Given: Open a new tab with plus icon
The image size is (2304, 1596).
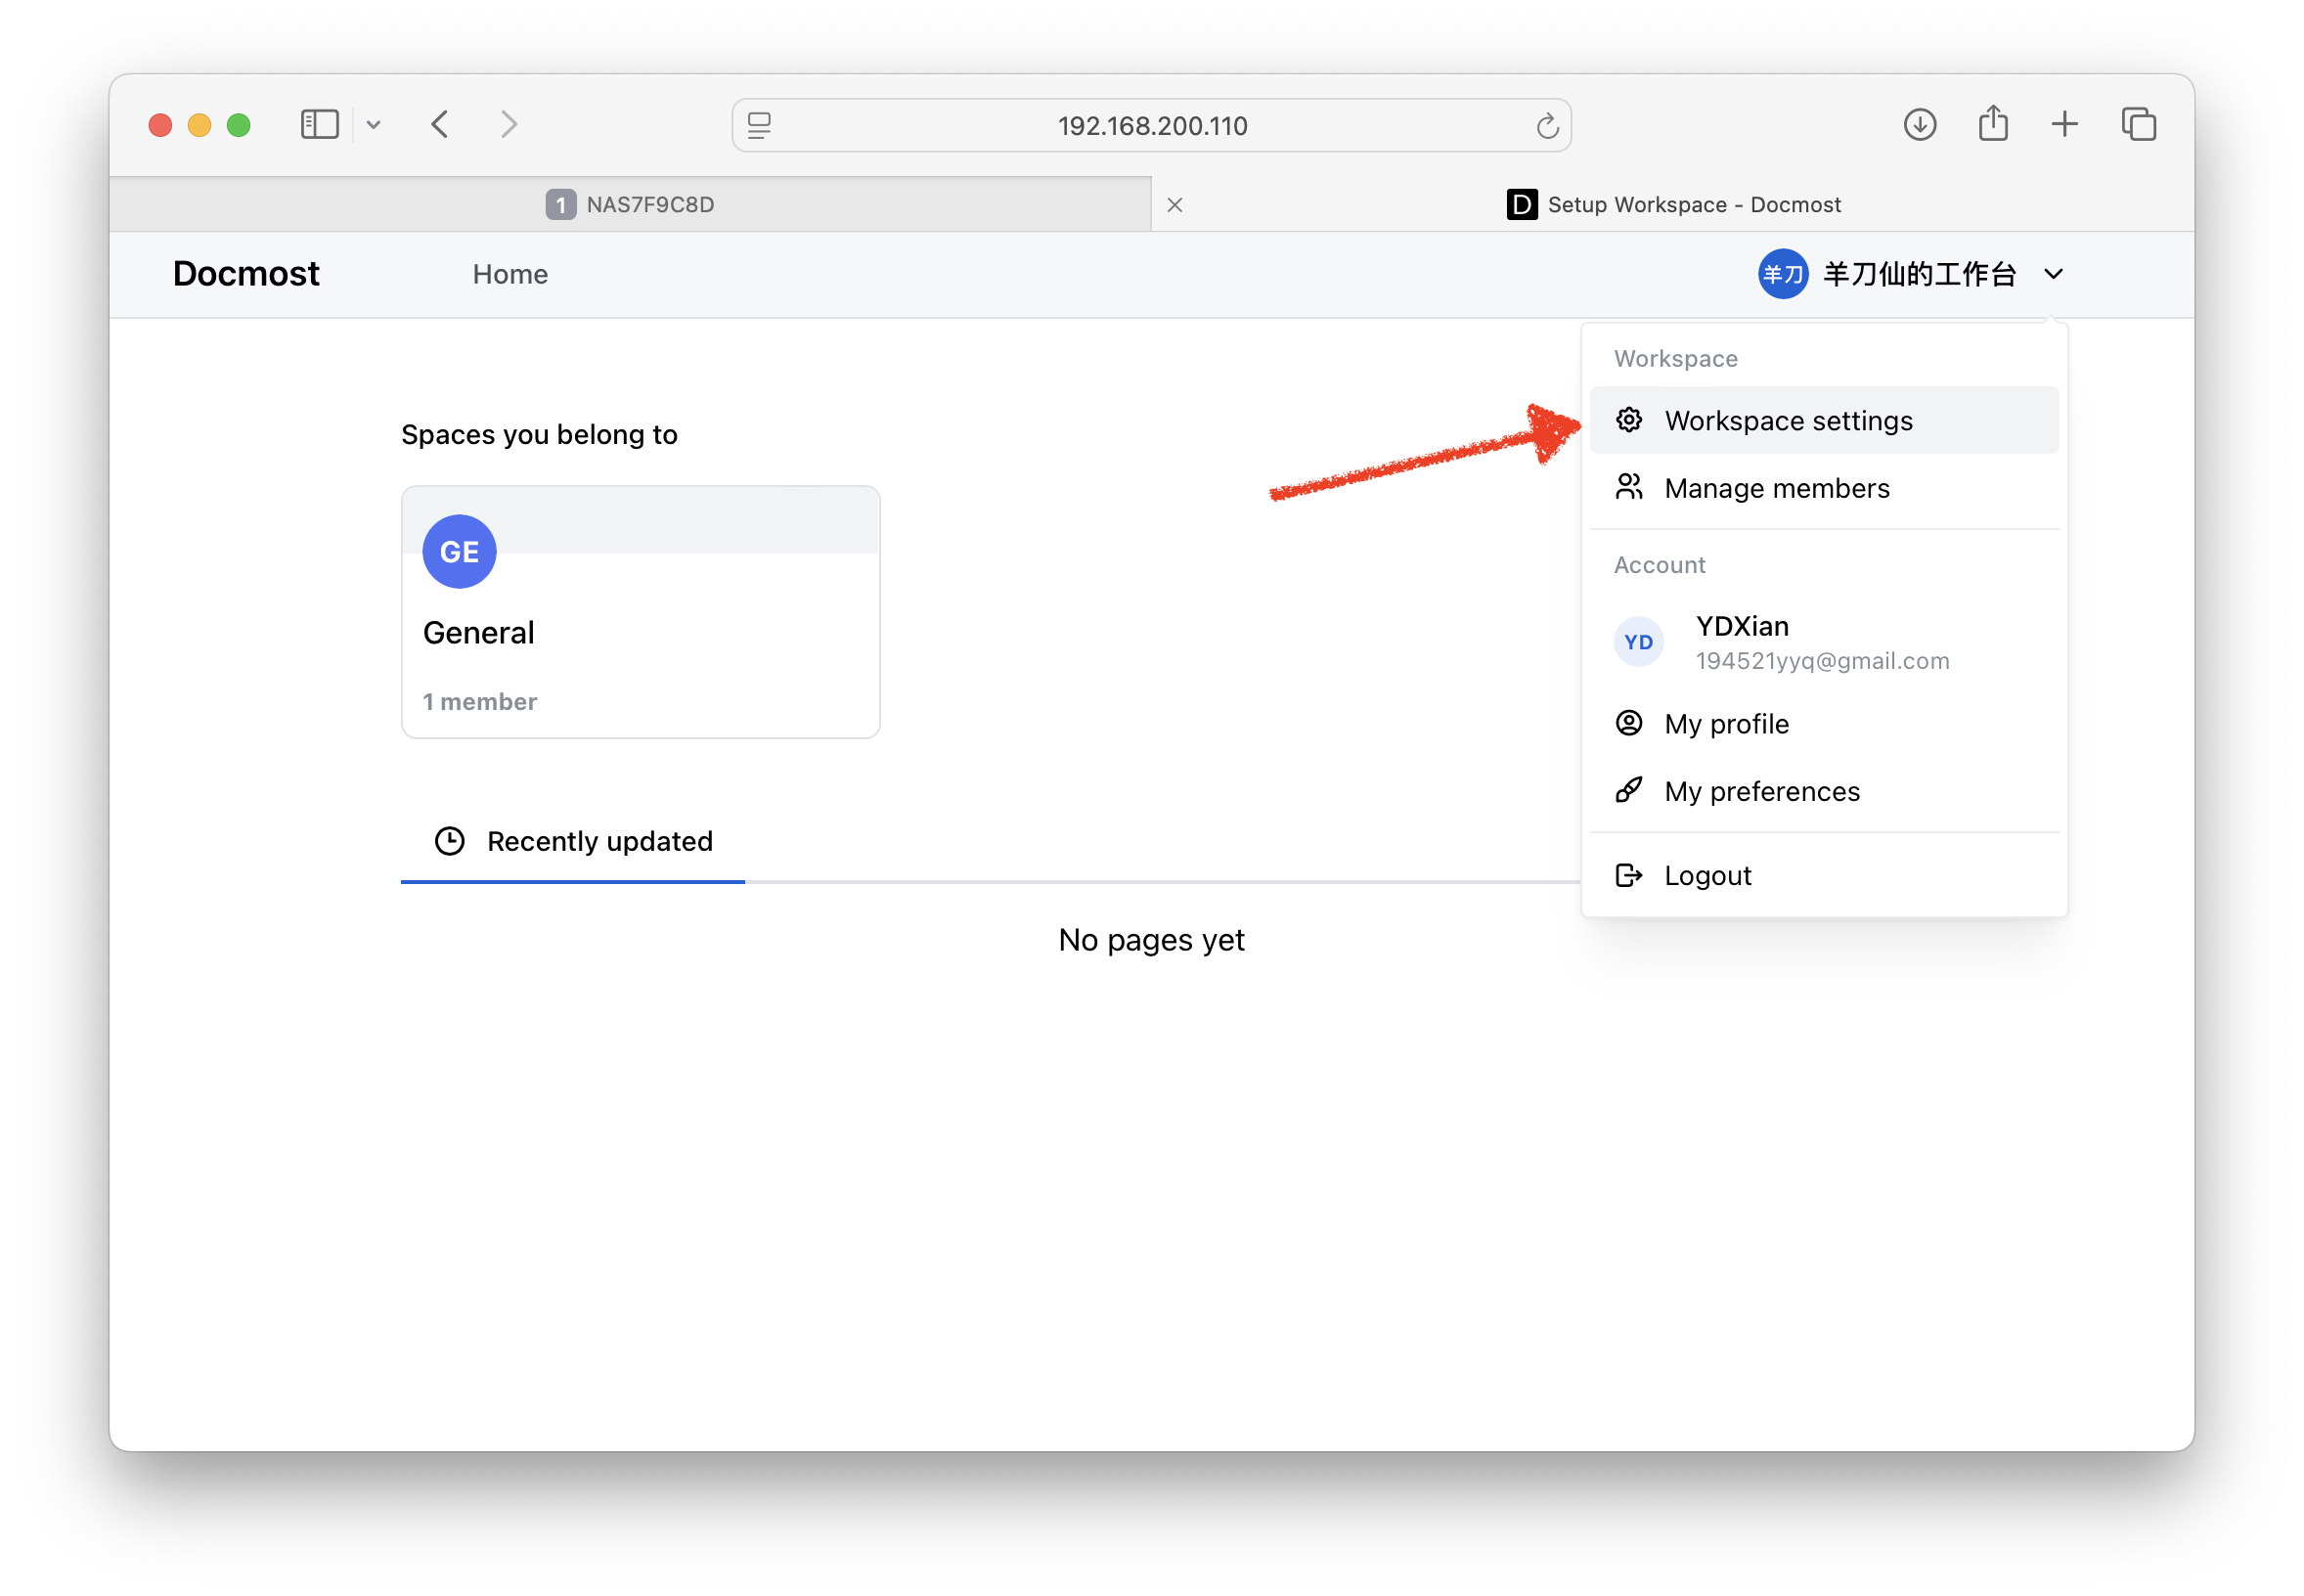Looking at the screenshot, I should [2064, 124].
